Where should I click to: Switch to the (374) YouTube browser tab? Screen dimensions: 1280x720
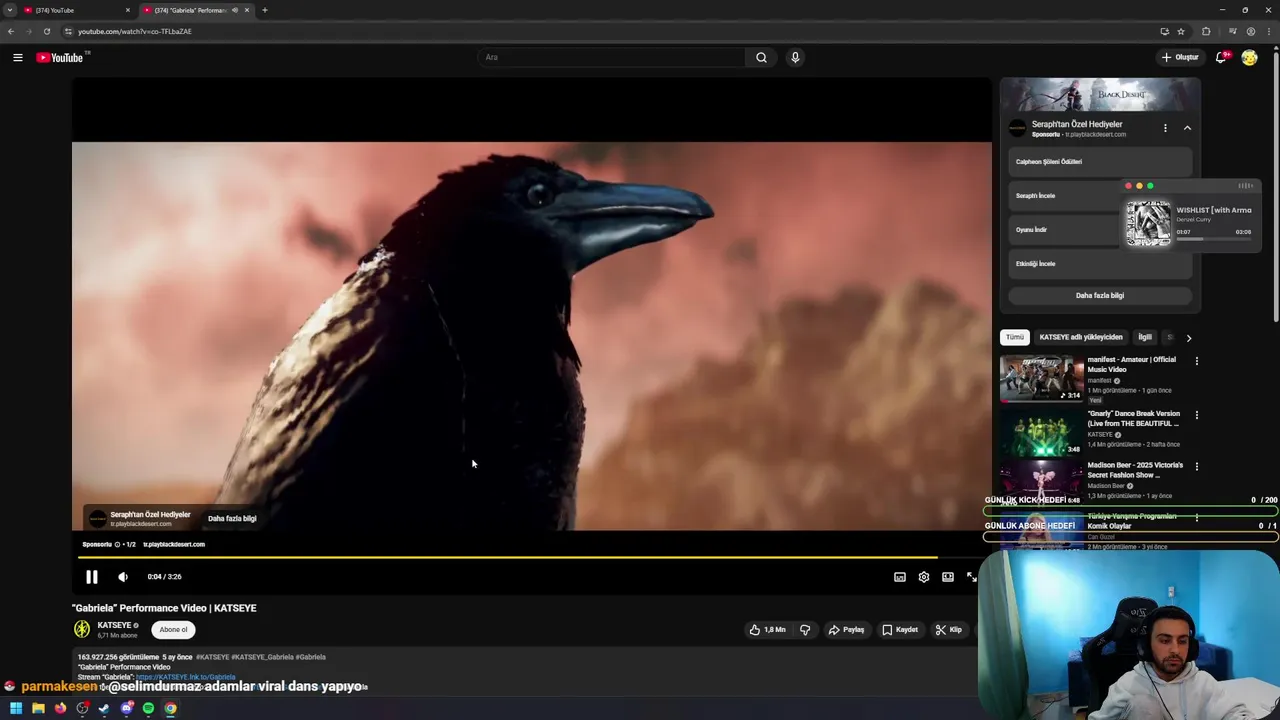pos(76,10)
